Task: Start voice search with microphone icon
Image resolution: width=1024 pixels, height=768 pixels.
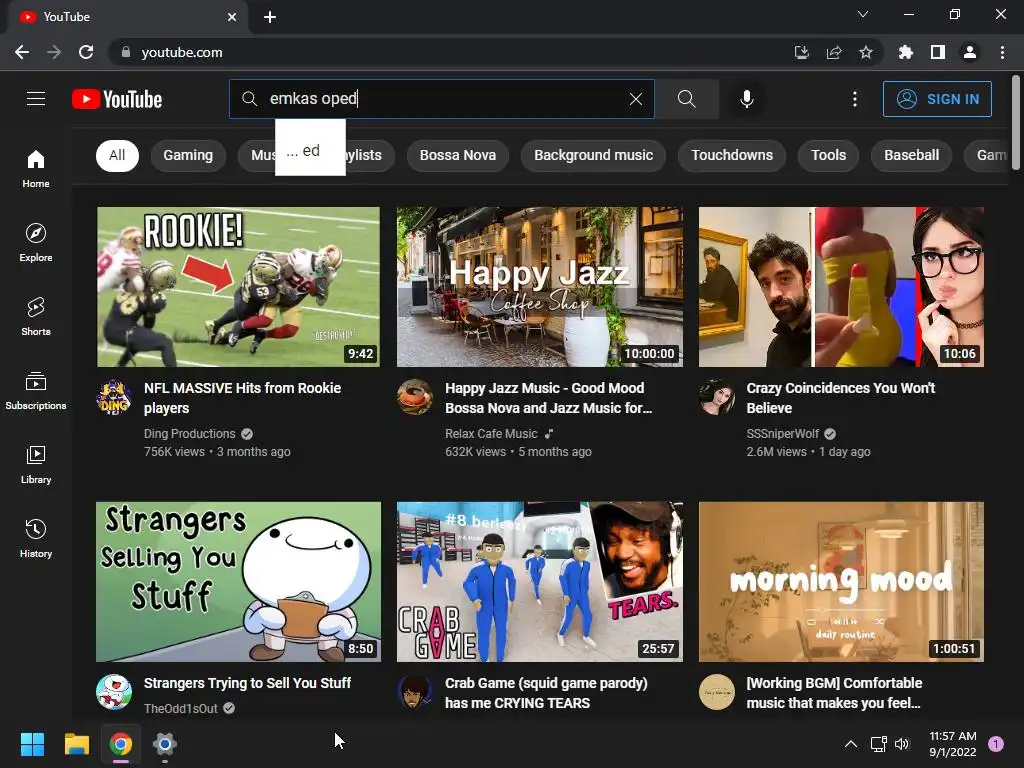Action: click(x=746, y=99)
